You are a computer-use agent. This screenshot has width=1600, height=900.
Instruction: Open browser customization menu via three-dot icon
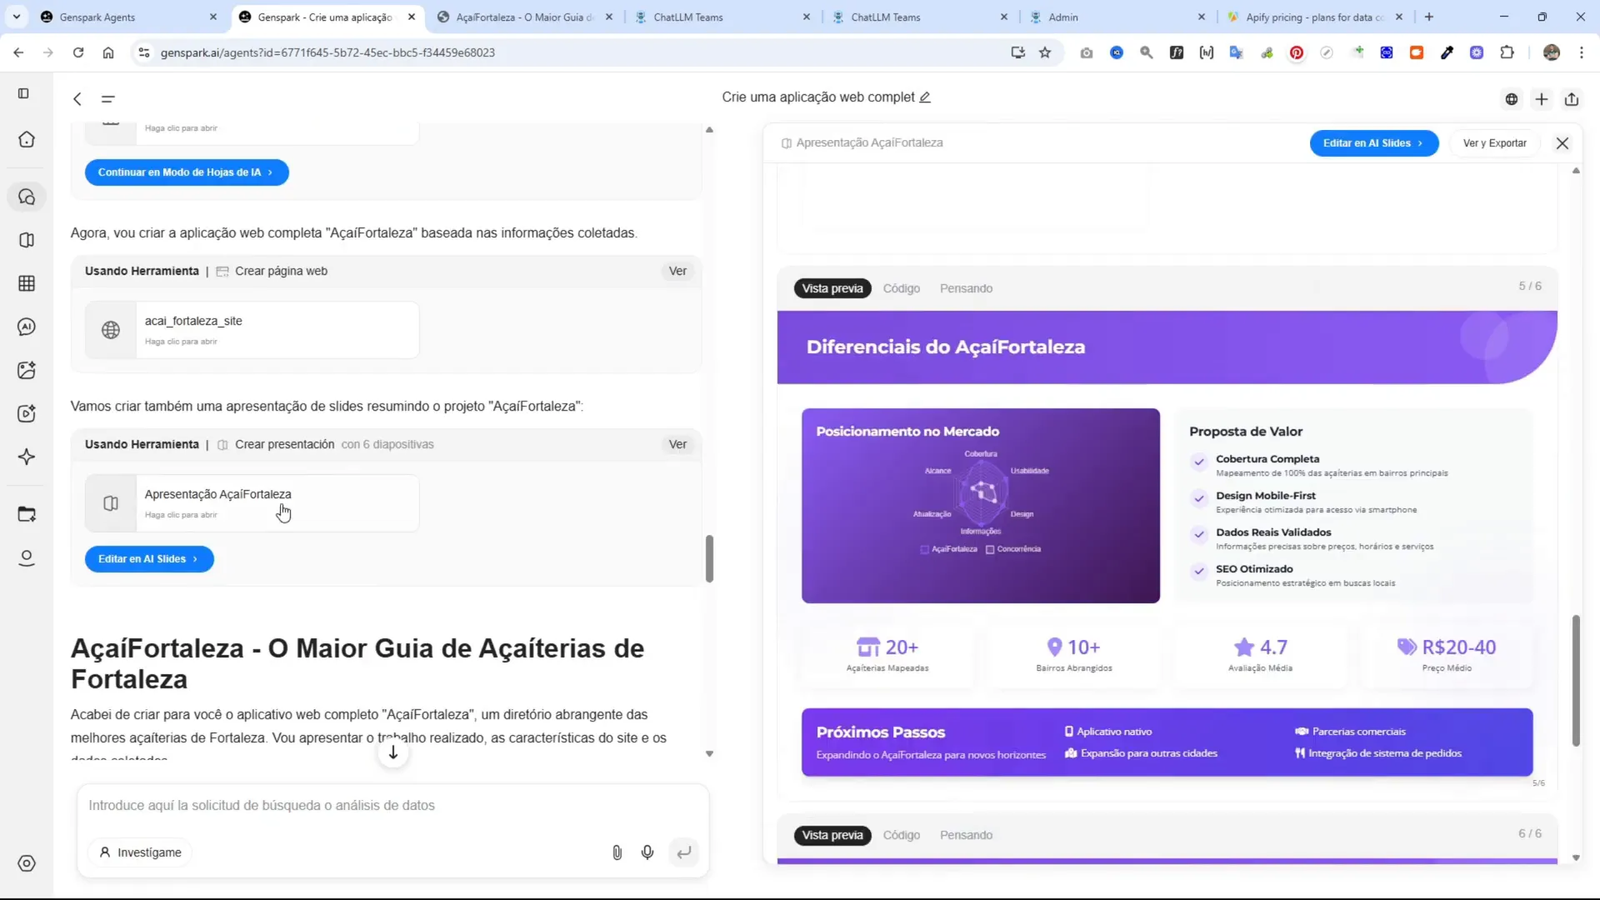(1583, 53)
